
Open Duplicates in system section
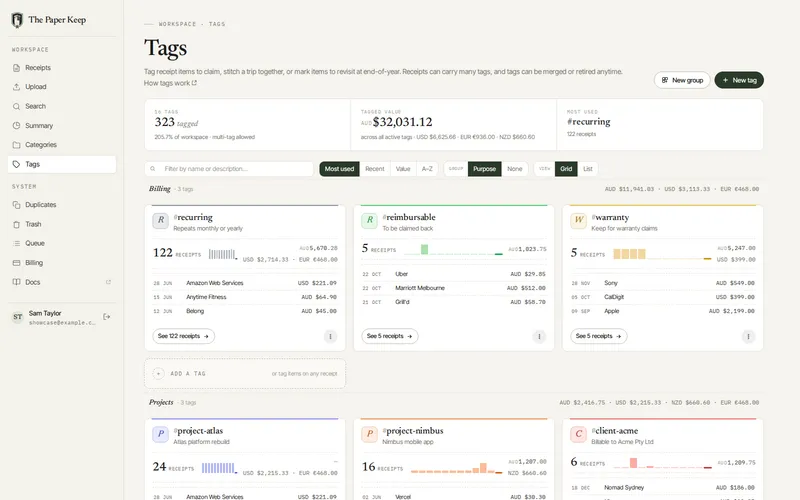[62, 205]
